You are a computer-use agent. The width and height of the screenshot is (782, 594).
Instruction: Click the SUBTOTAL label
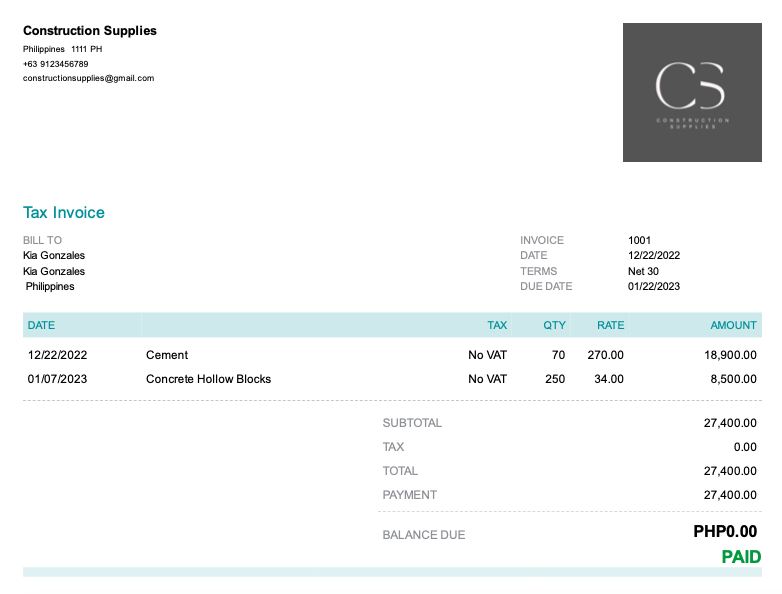click(412, 423)
